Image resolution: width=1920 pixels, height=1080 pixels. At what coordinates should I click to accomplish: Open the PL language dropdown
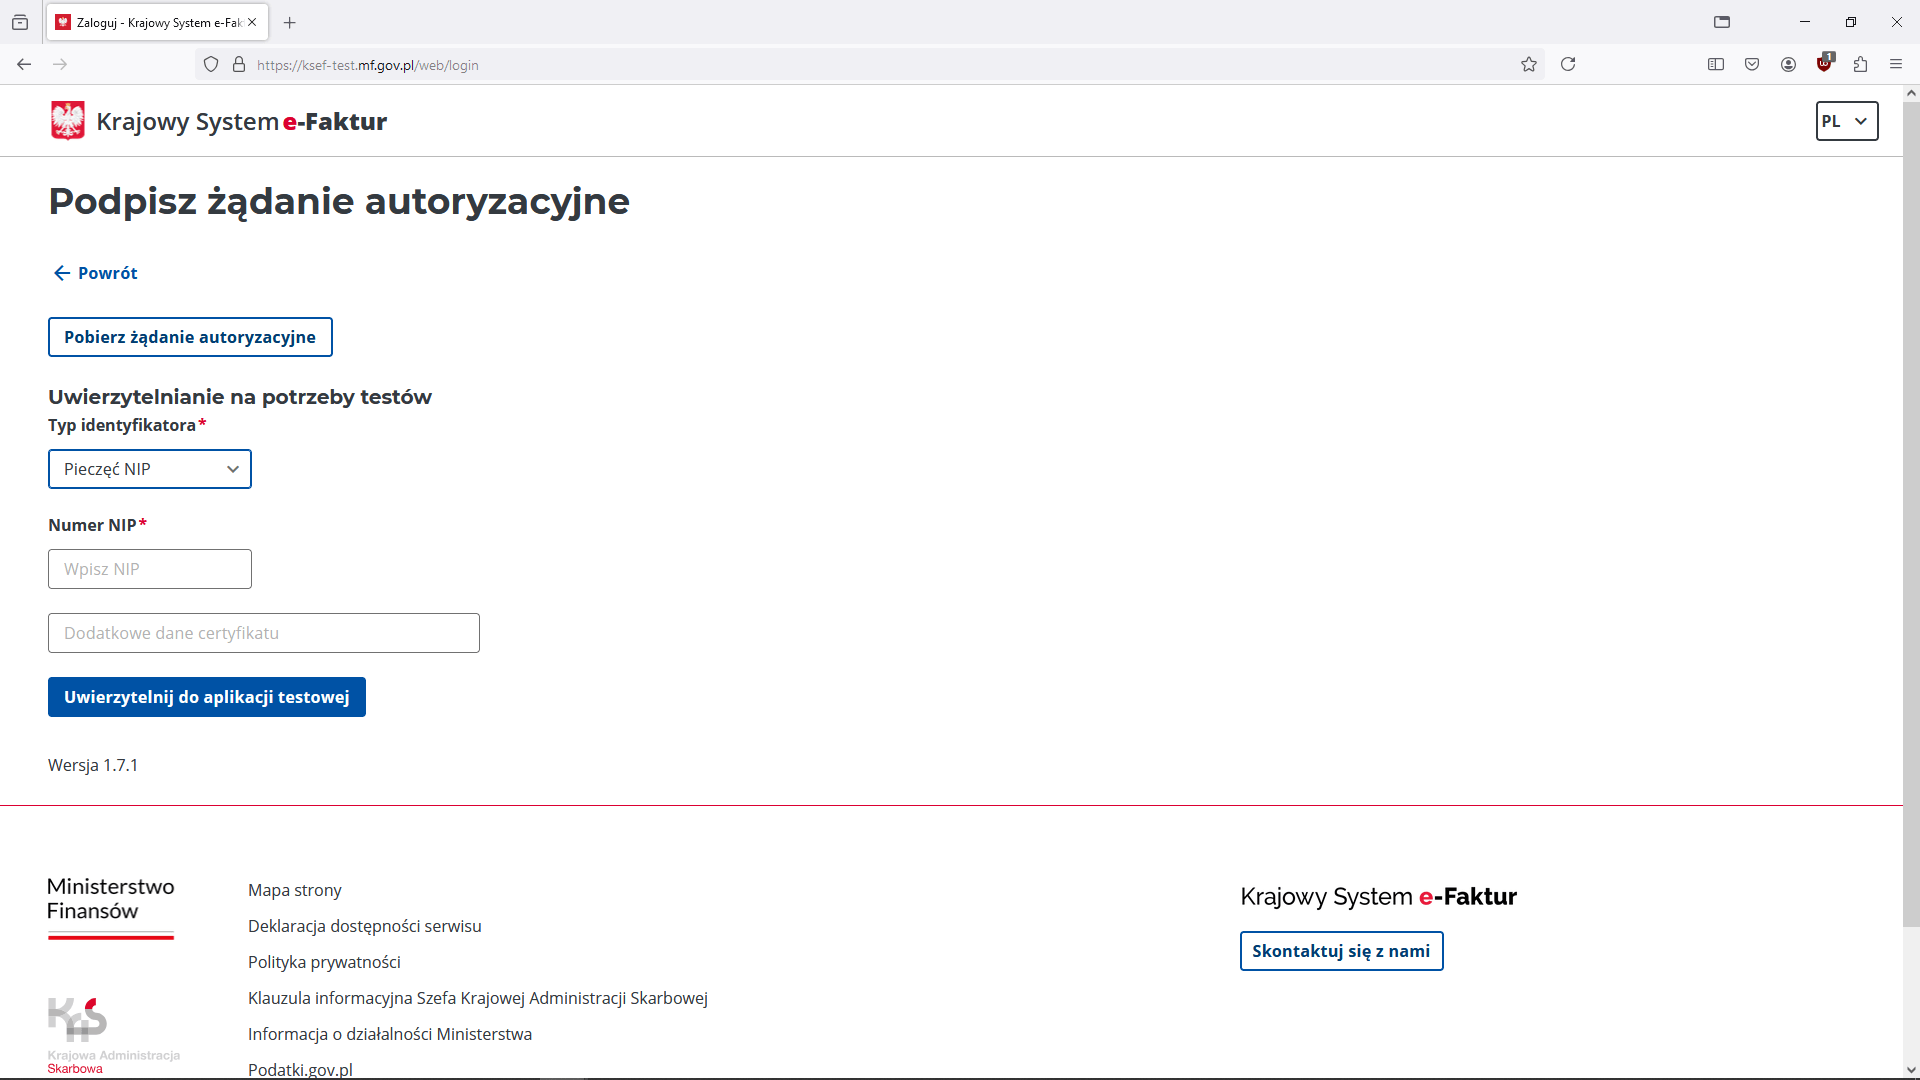[1846, 121]
